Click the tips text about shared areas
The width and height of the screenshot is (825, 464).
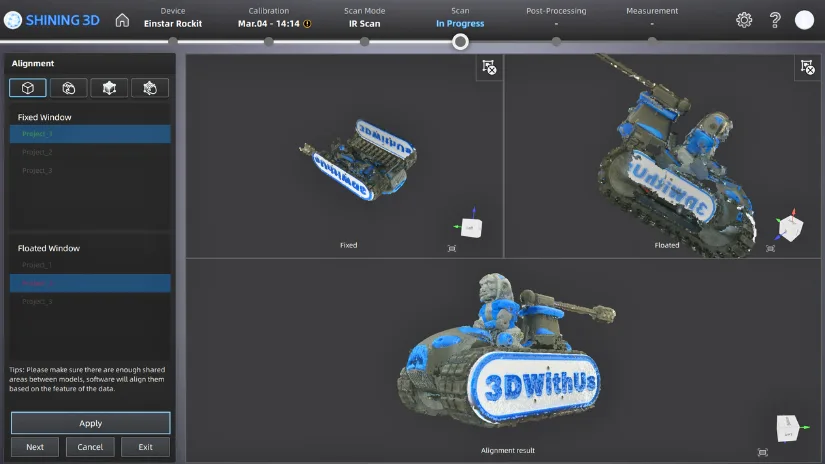pyautogui.click(x=87, y=379)
